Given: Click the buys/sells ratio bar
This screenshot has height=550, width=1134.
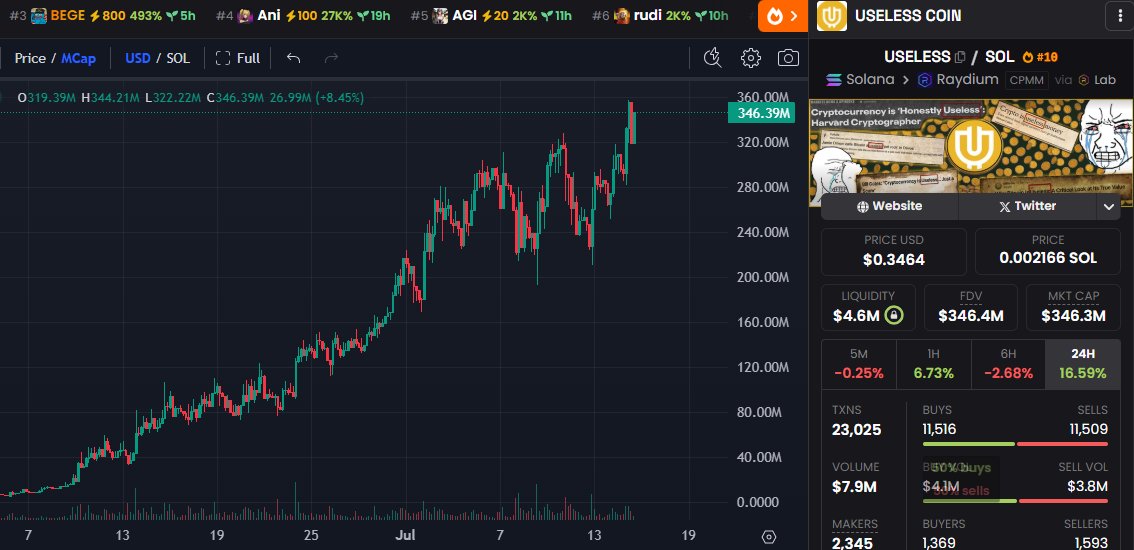Looking at the screenshot, I should [1015, 444].
